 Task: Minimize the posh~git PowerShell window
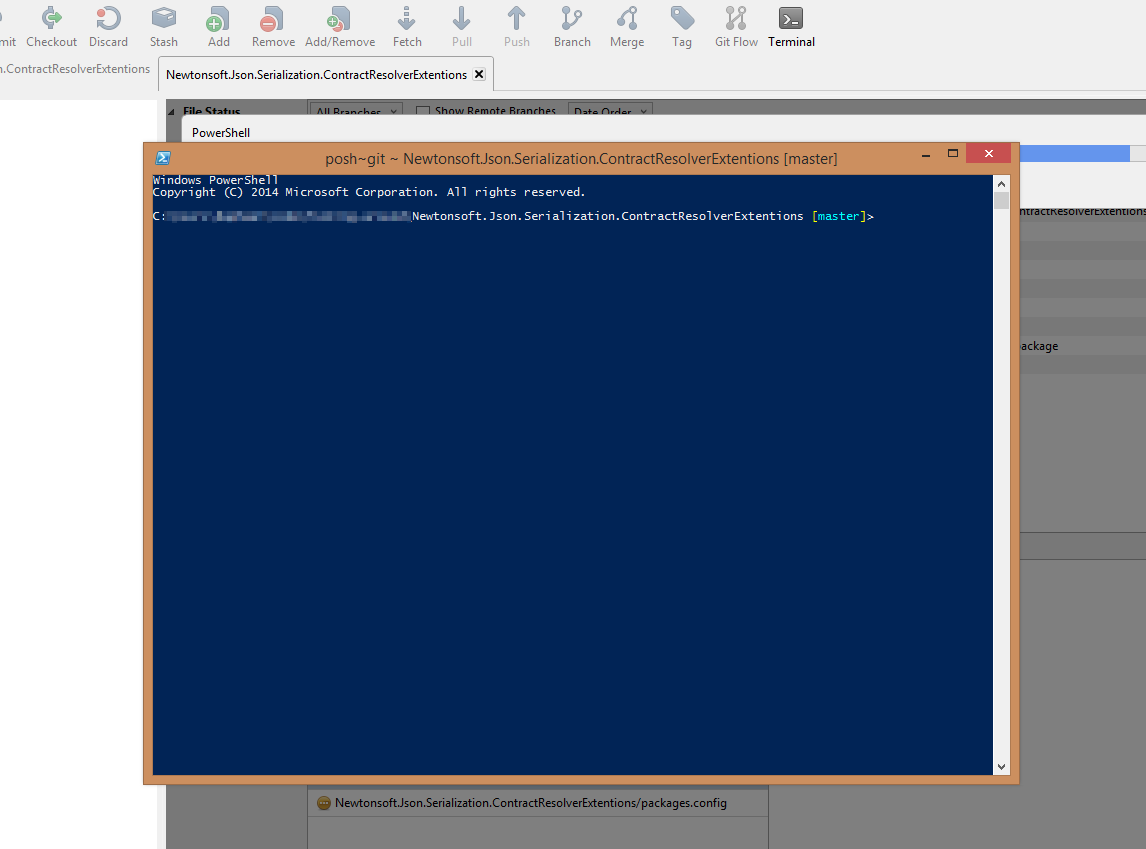click(926, 155)
